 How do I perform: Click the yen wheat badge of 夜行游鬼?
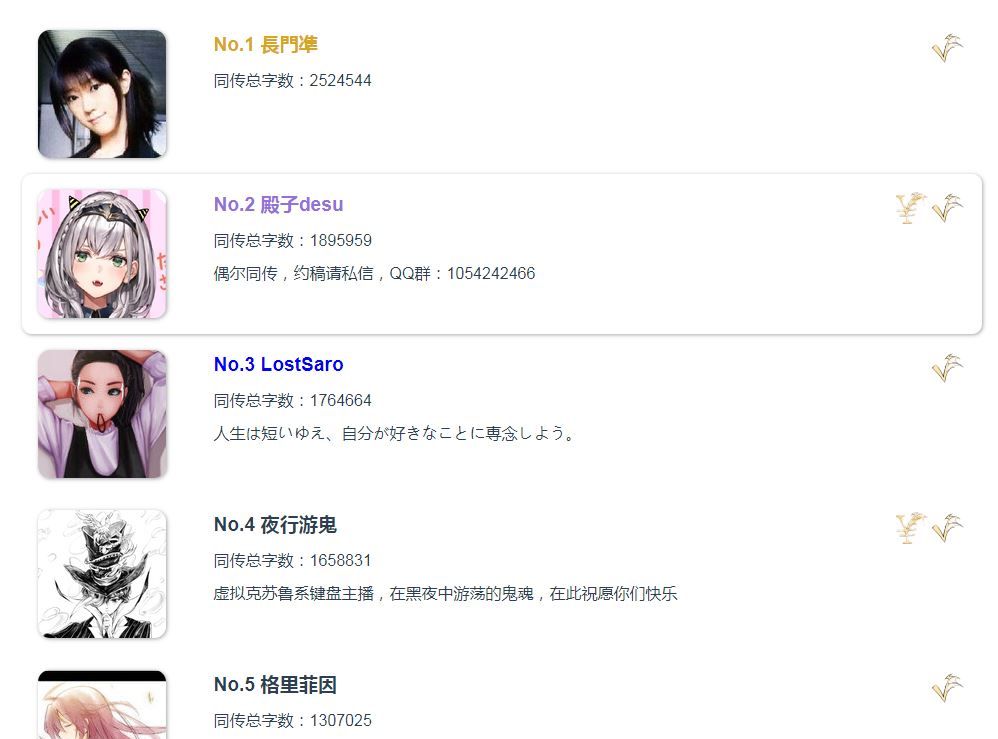click(911, 528)
